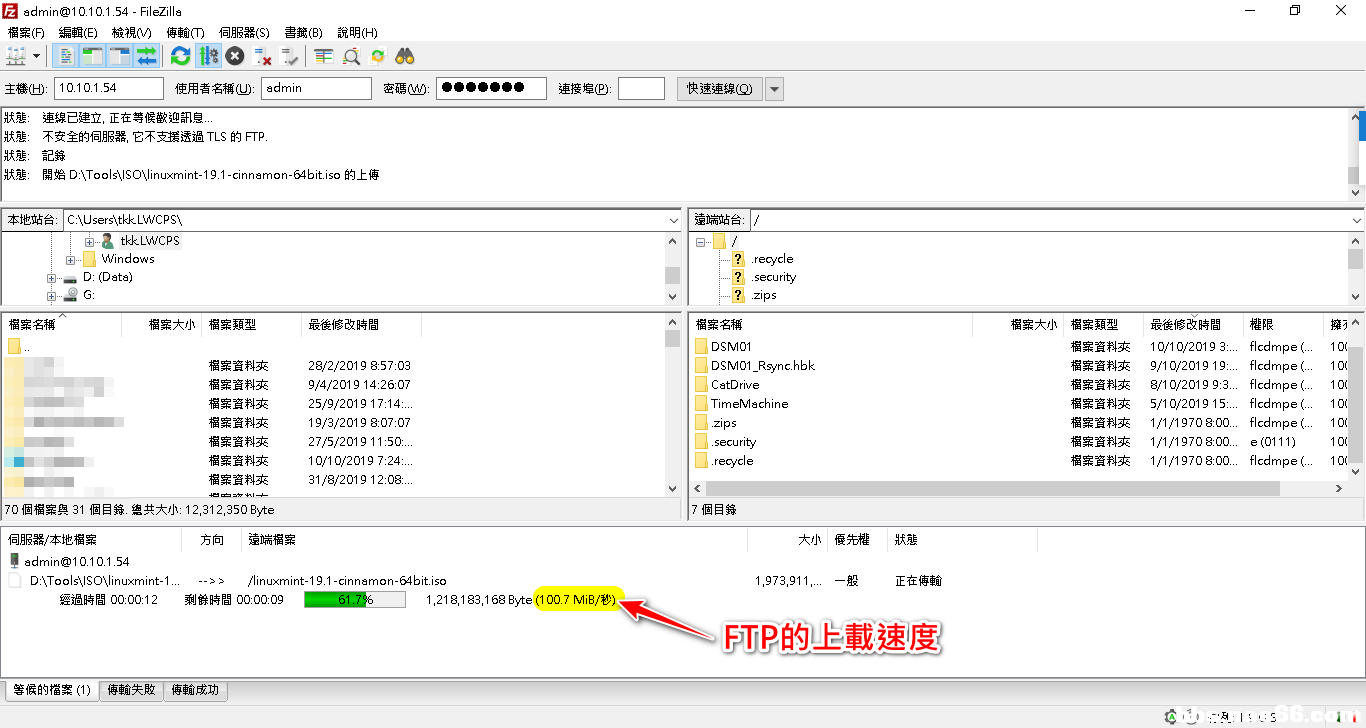Toggle the remote directory tree view
The height and width of the screenshot is (728, 1366).
[120, 56]
